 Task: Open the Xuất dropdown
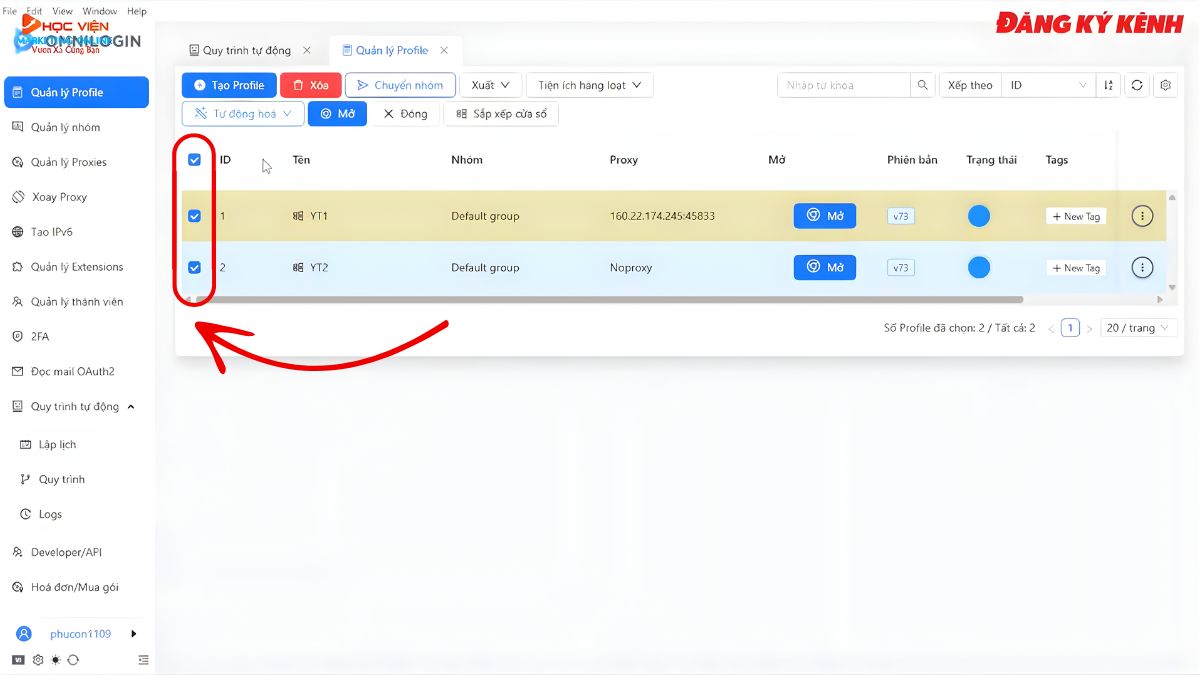490,85
